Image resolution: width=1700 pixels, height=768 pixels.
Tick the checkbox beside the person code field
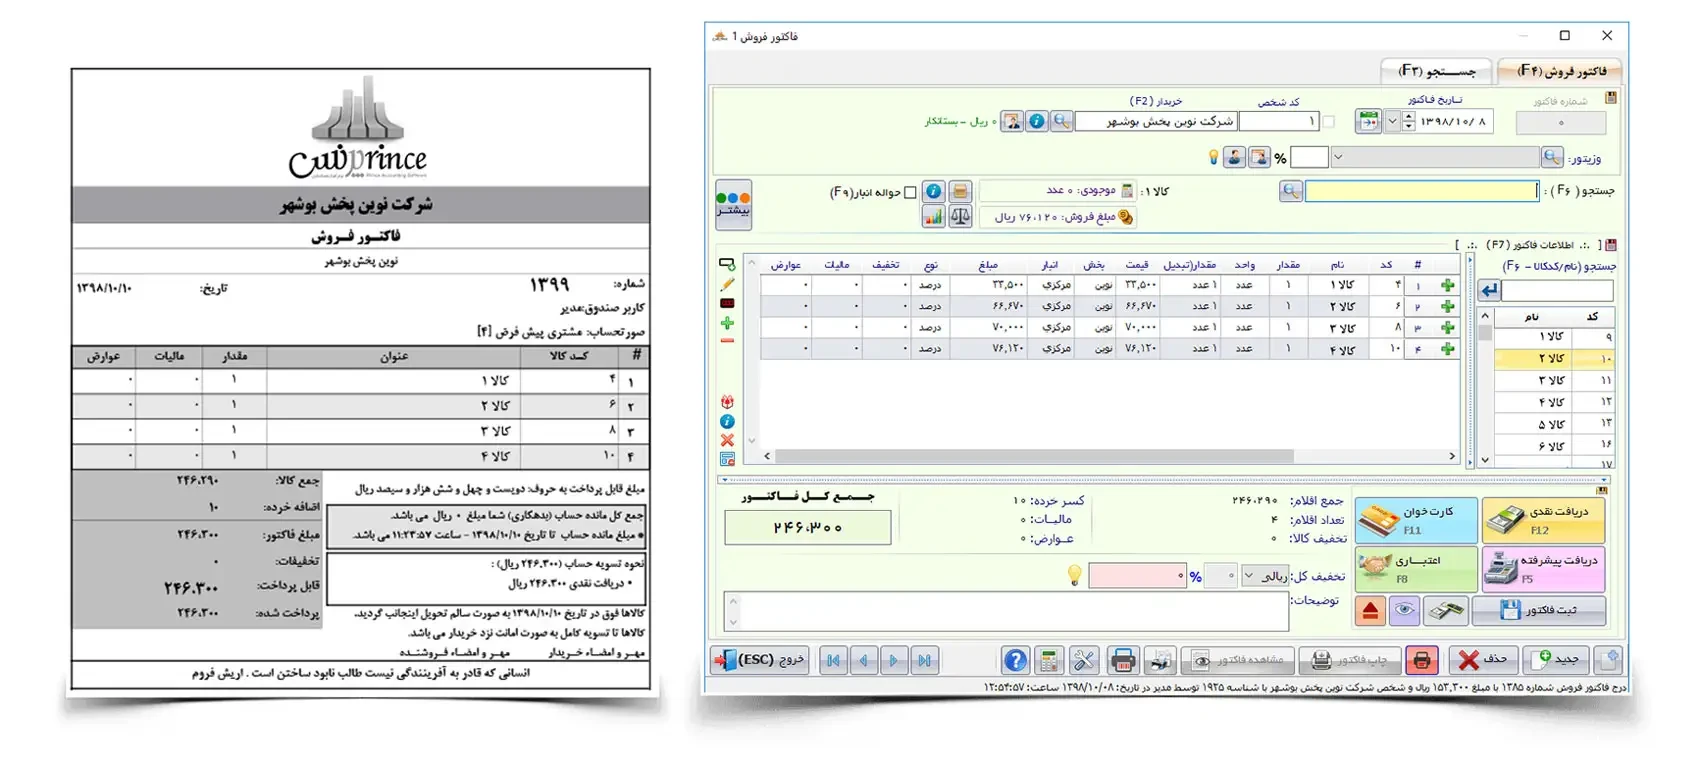pos(1328,122)
